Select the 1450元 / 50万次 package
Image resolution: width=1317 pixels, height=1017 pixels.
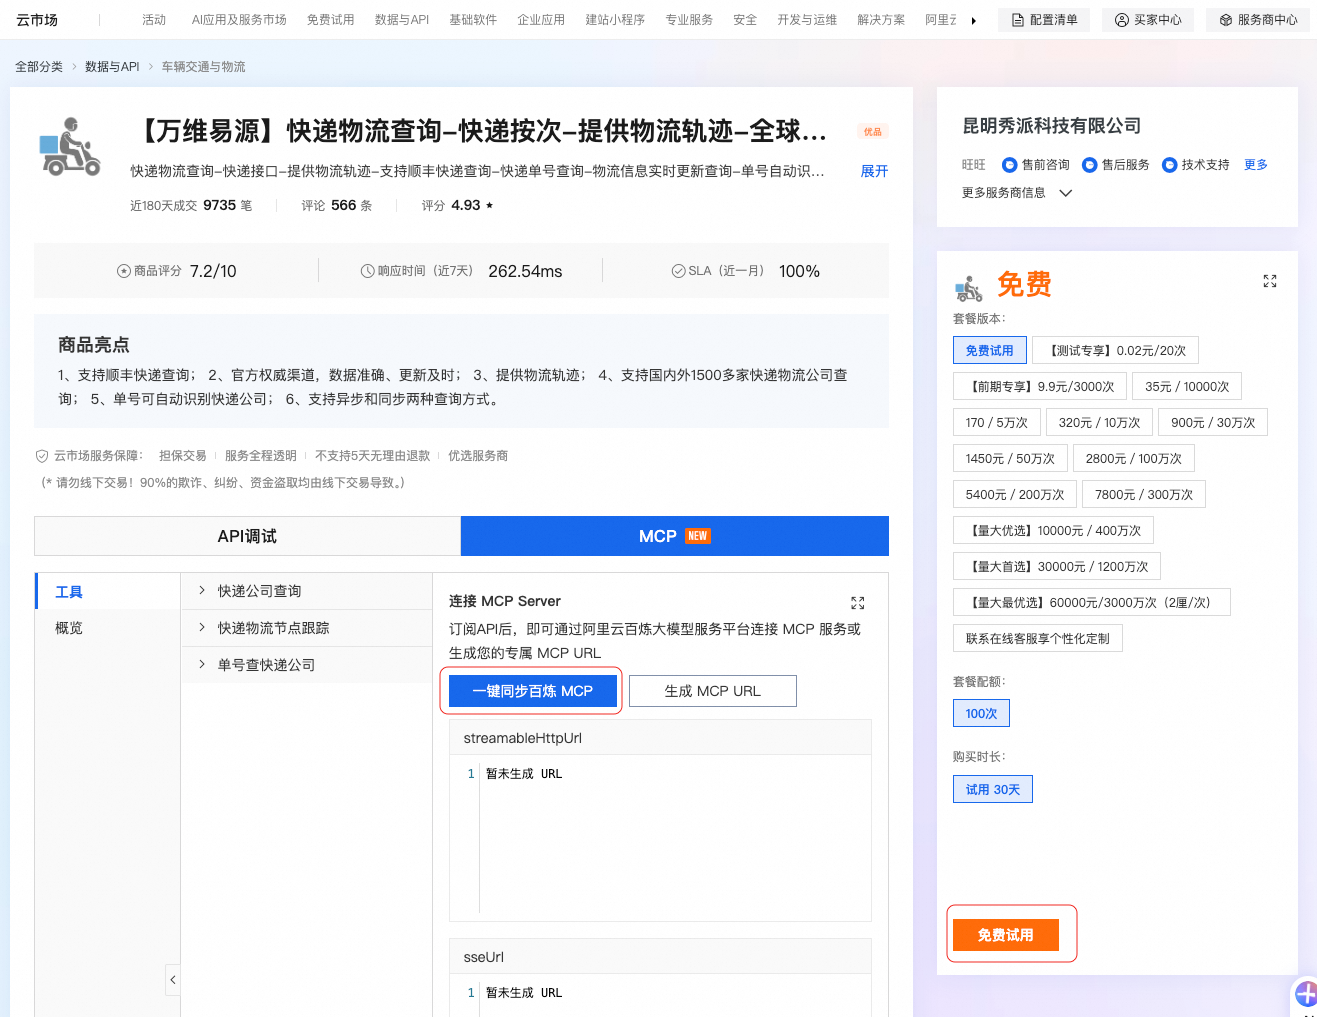coord(1010,459)
